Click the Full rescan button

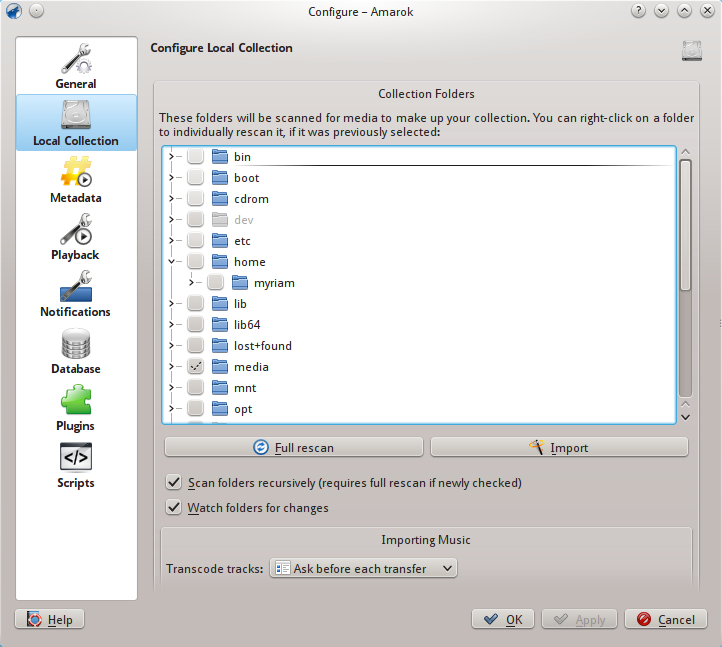294,447
